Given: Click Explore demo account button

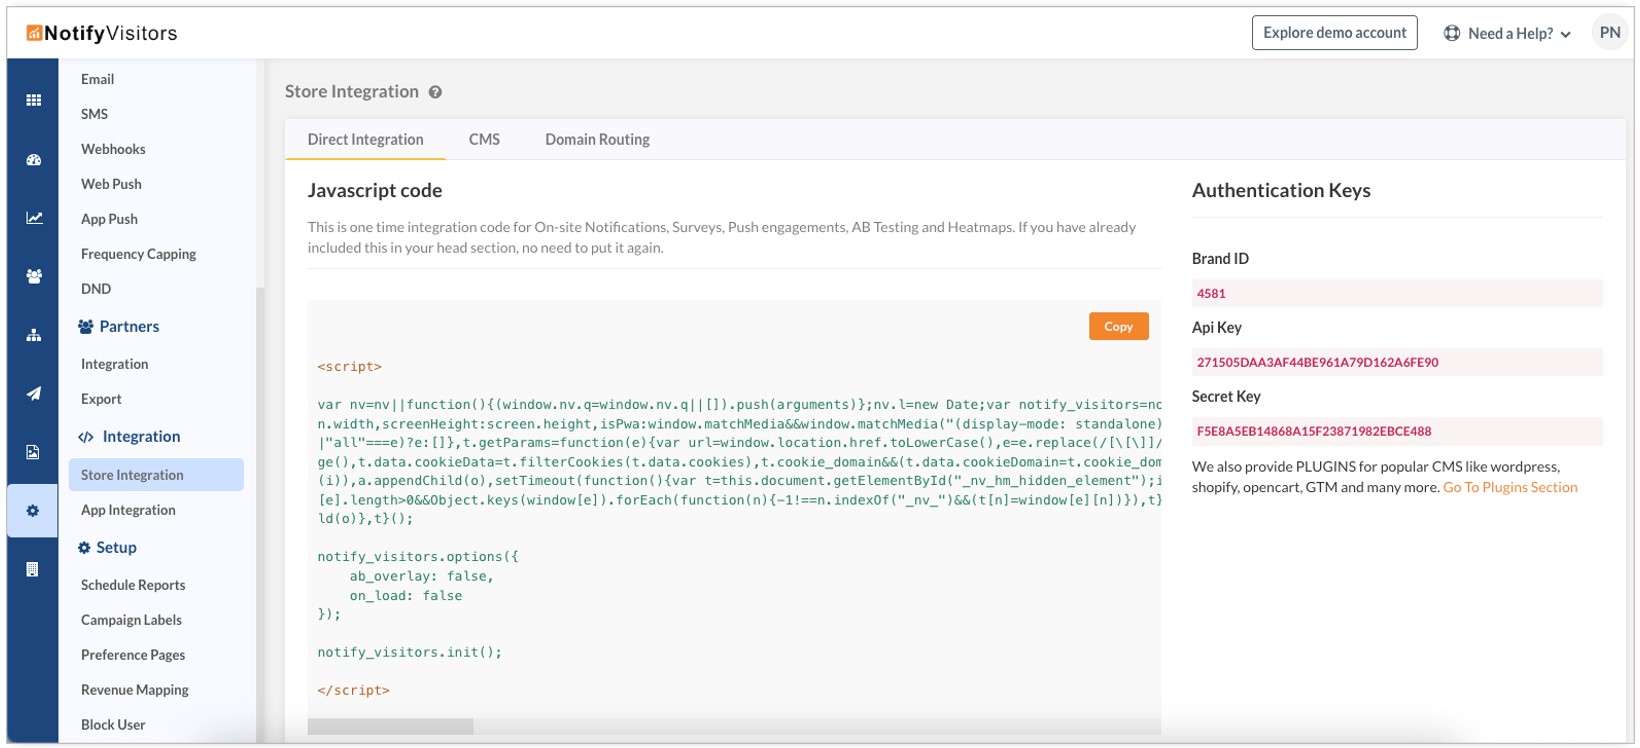Looking at the screenshot, I should click(1334, 33).
